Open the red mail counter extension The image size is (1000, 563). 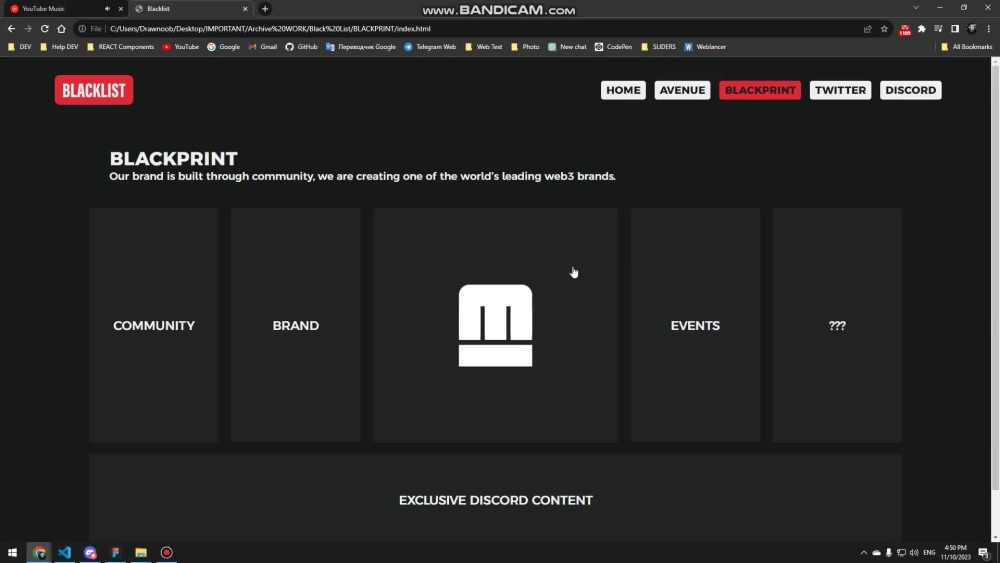pos(905,29)
